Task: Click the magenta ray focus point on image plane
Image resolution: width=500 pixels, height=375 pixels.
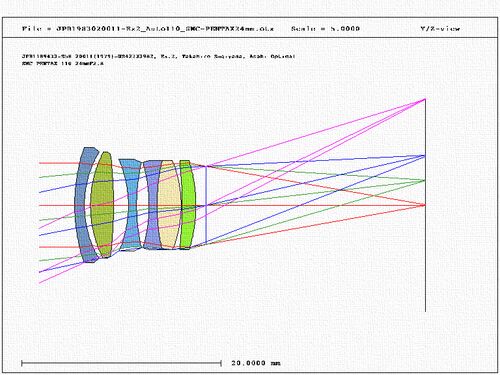Action: [x=425, y=99]
